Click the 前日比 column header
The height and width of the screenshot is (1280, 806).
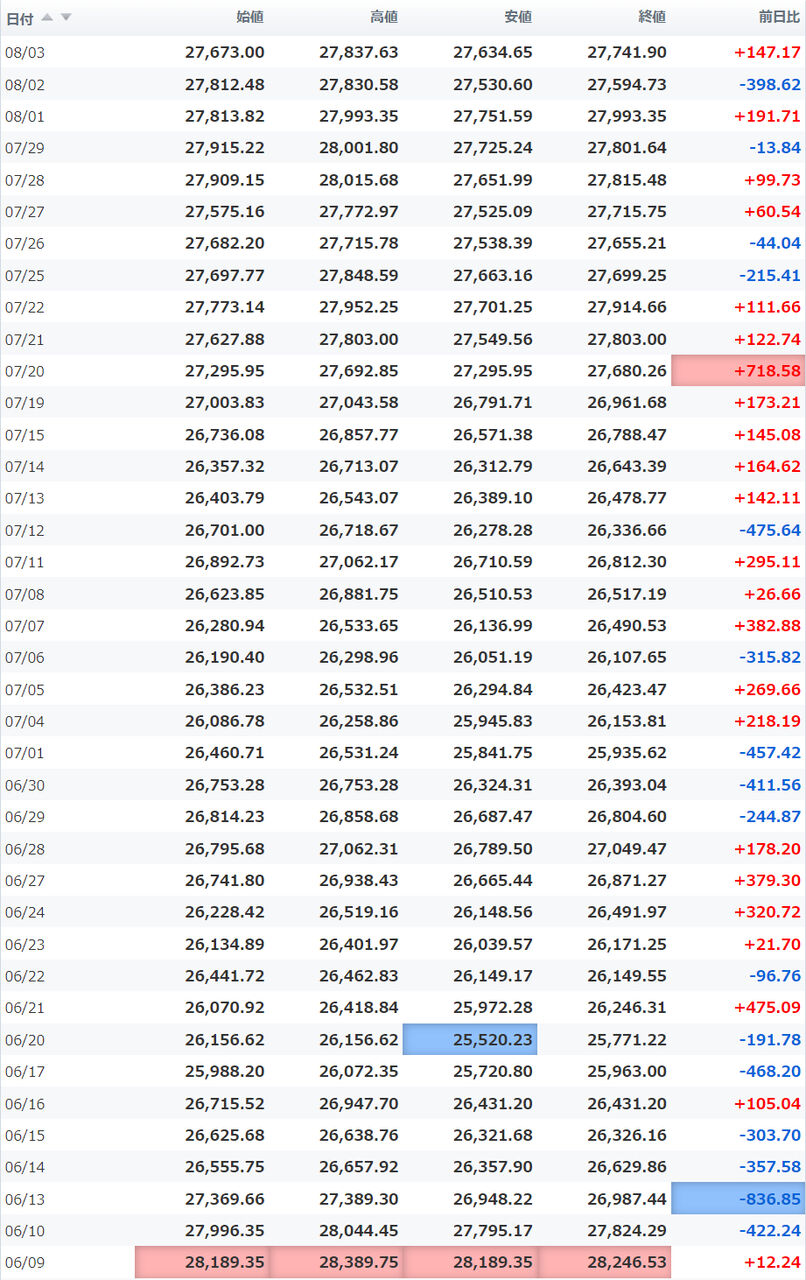tap(780, 17)
